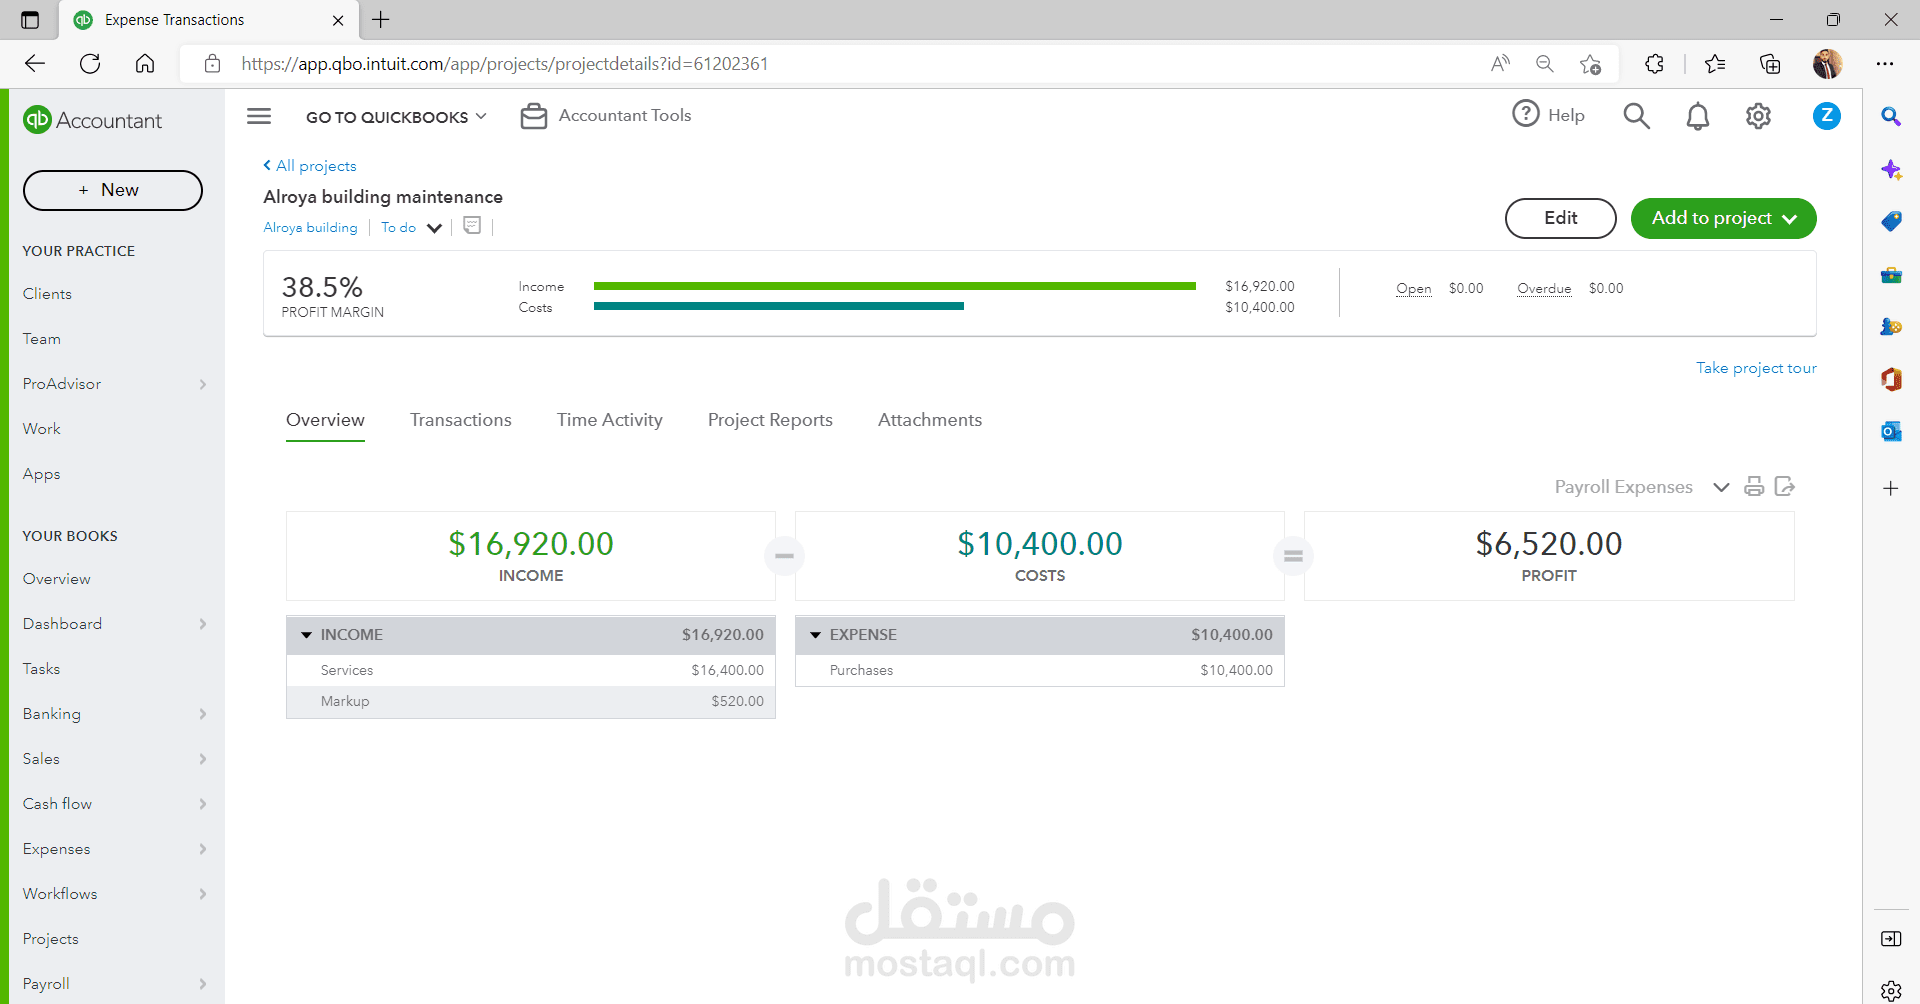Open the Add to project dropdown
The height and width of the screenshot is (1004, 1920).
[x=1723, y=218]
